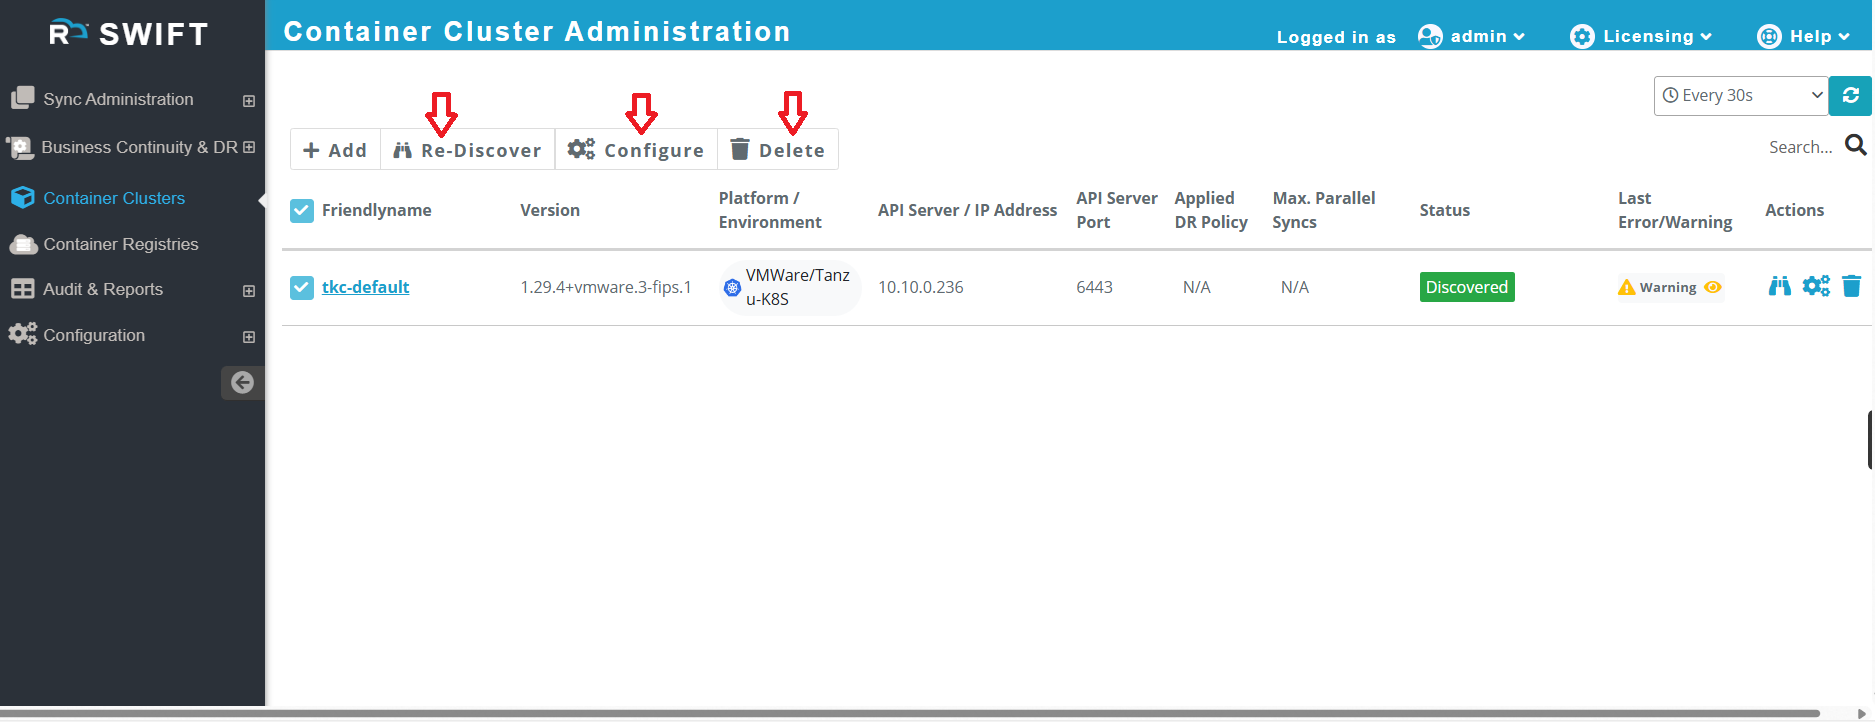Click the Last Error/Warning column header
The height and width of the screenshot is (722, 1875).
click(x=1675, y=210)
